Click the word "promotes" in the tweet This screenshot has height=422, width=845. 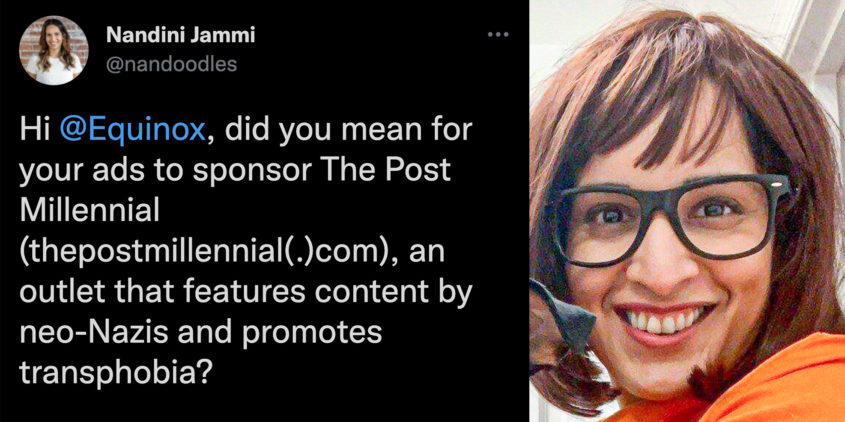click(x=312, y=335)
